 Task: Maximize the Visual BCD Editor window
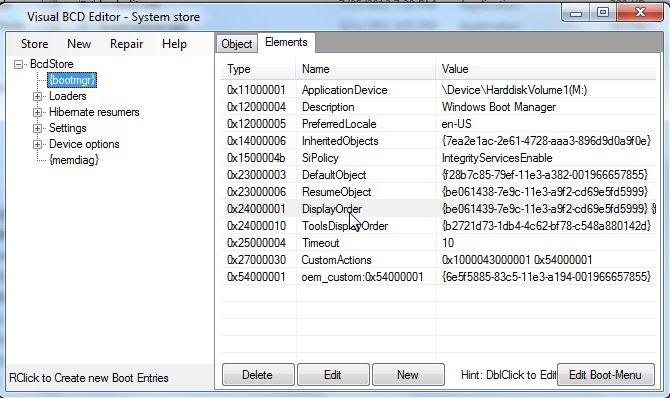[x=602, y=13]
